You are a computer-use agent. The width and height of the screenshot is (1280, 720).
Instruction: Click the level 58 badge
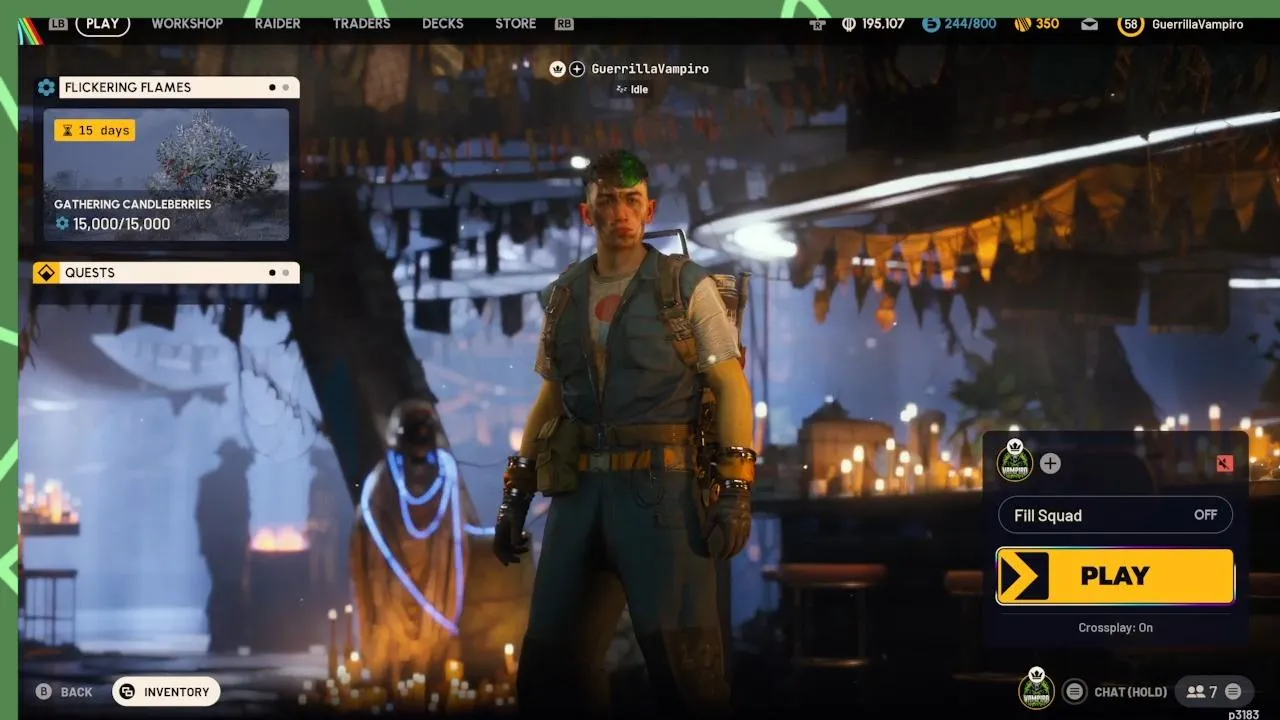click(1131, 24)
